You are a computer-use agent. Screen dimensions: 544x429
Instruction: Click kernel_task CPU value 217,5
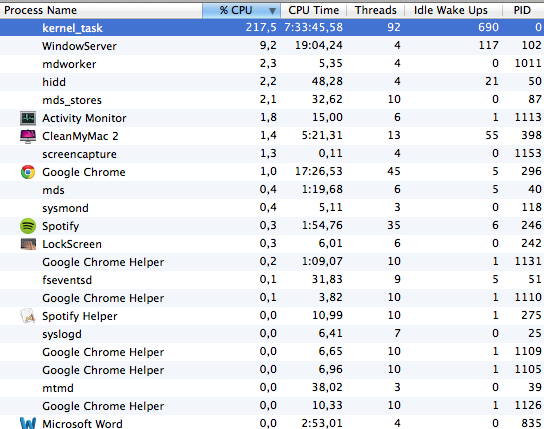(x=261, y=27)
